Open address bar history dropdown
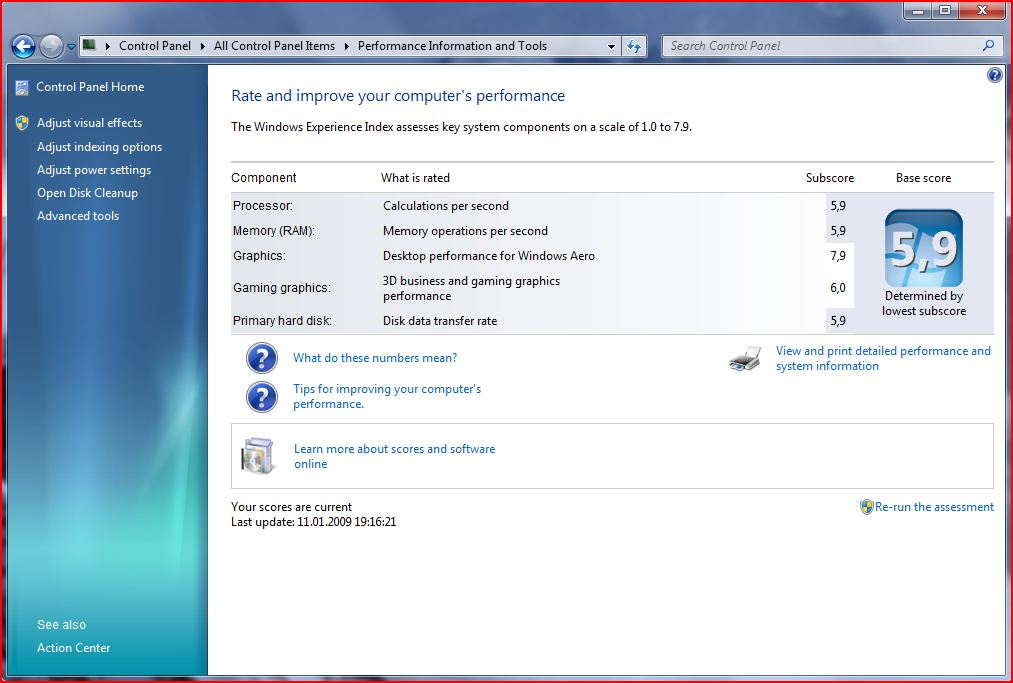The width and height of the screenshot is (1013, 683). click(x=611, y=47)
